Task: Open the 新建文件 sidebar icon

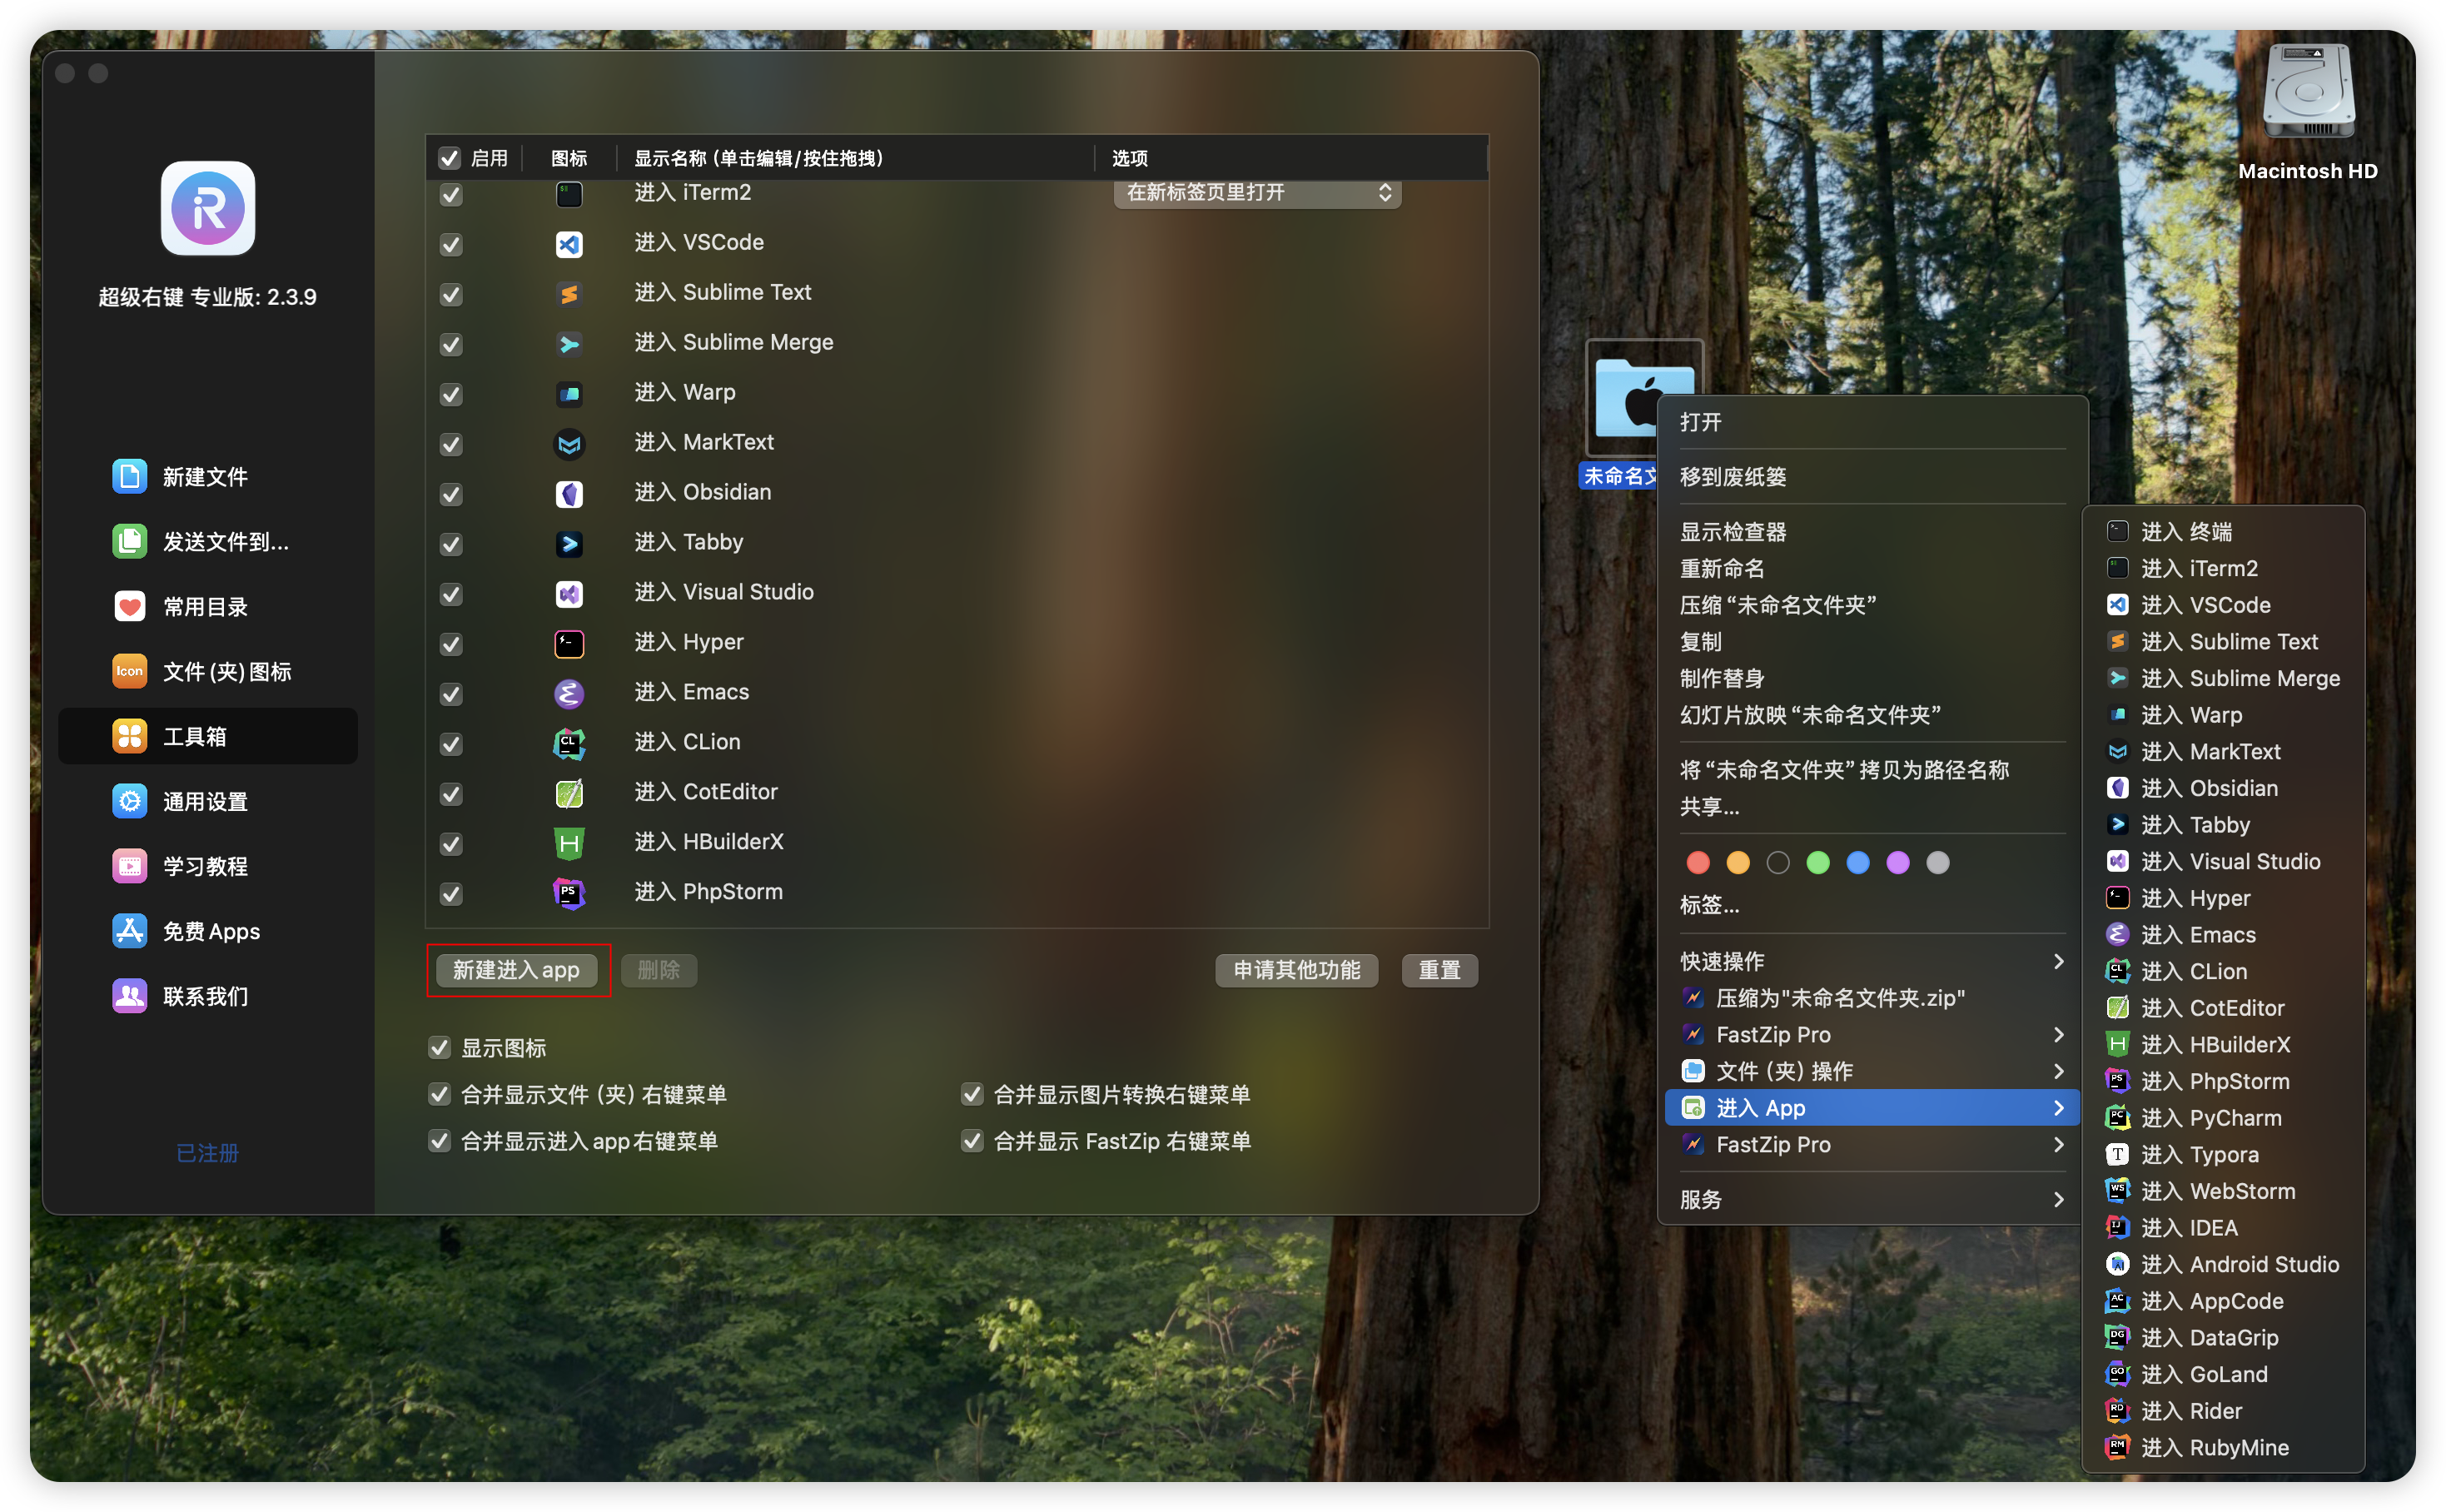Action: (129, 477)
